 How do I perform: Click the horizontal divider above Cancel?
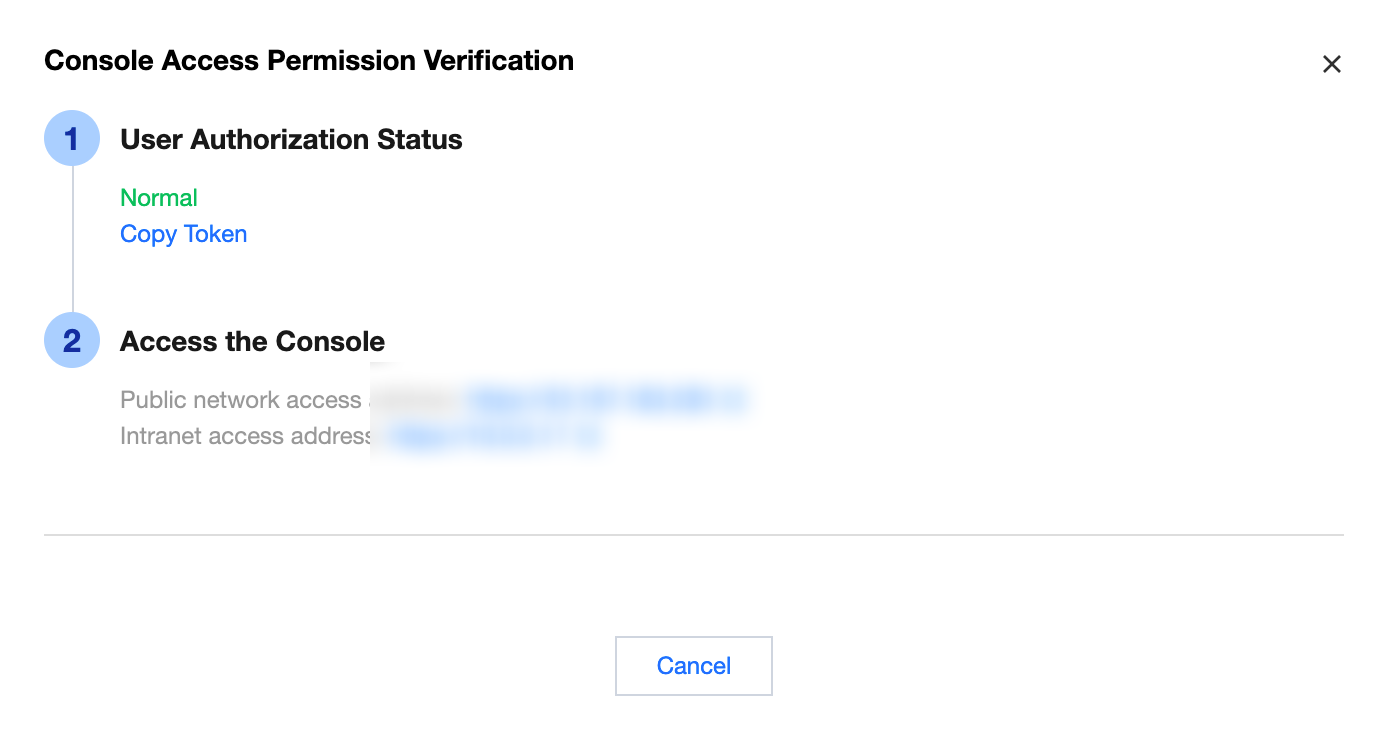point(693,535)
